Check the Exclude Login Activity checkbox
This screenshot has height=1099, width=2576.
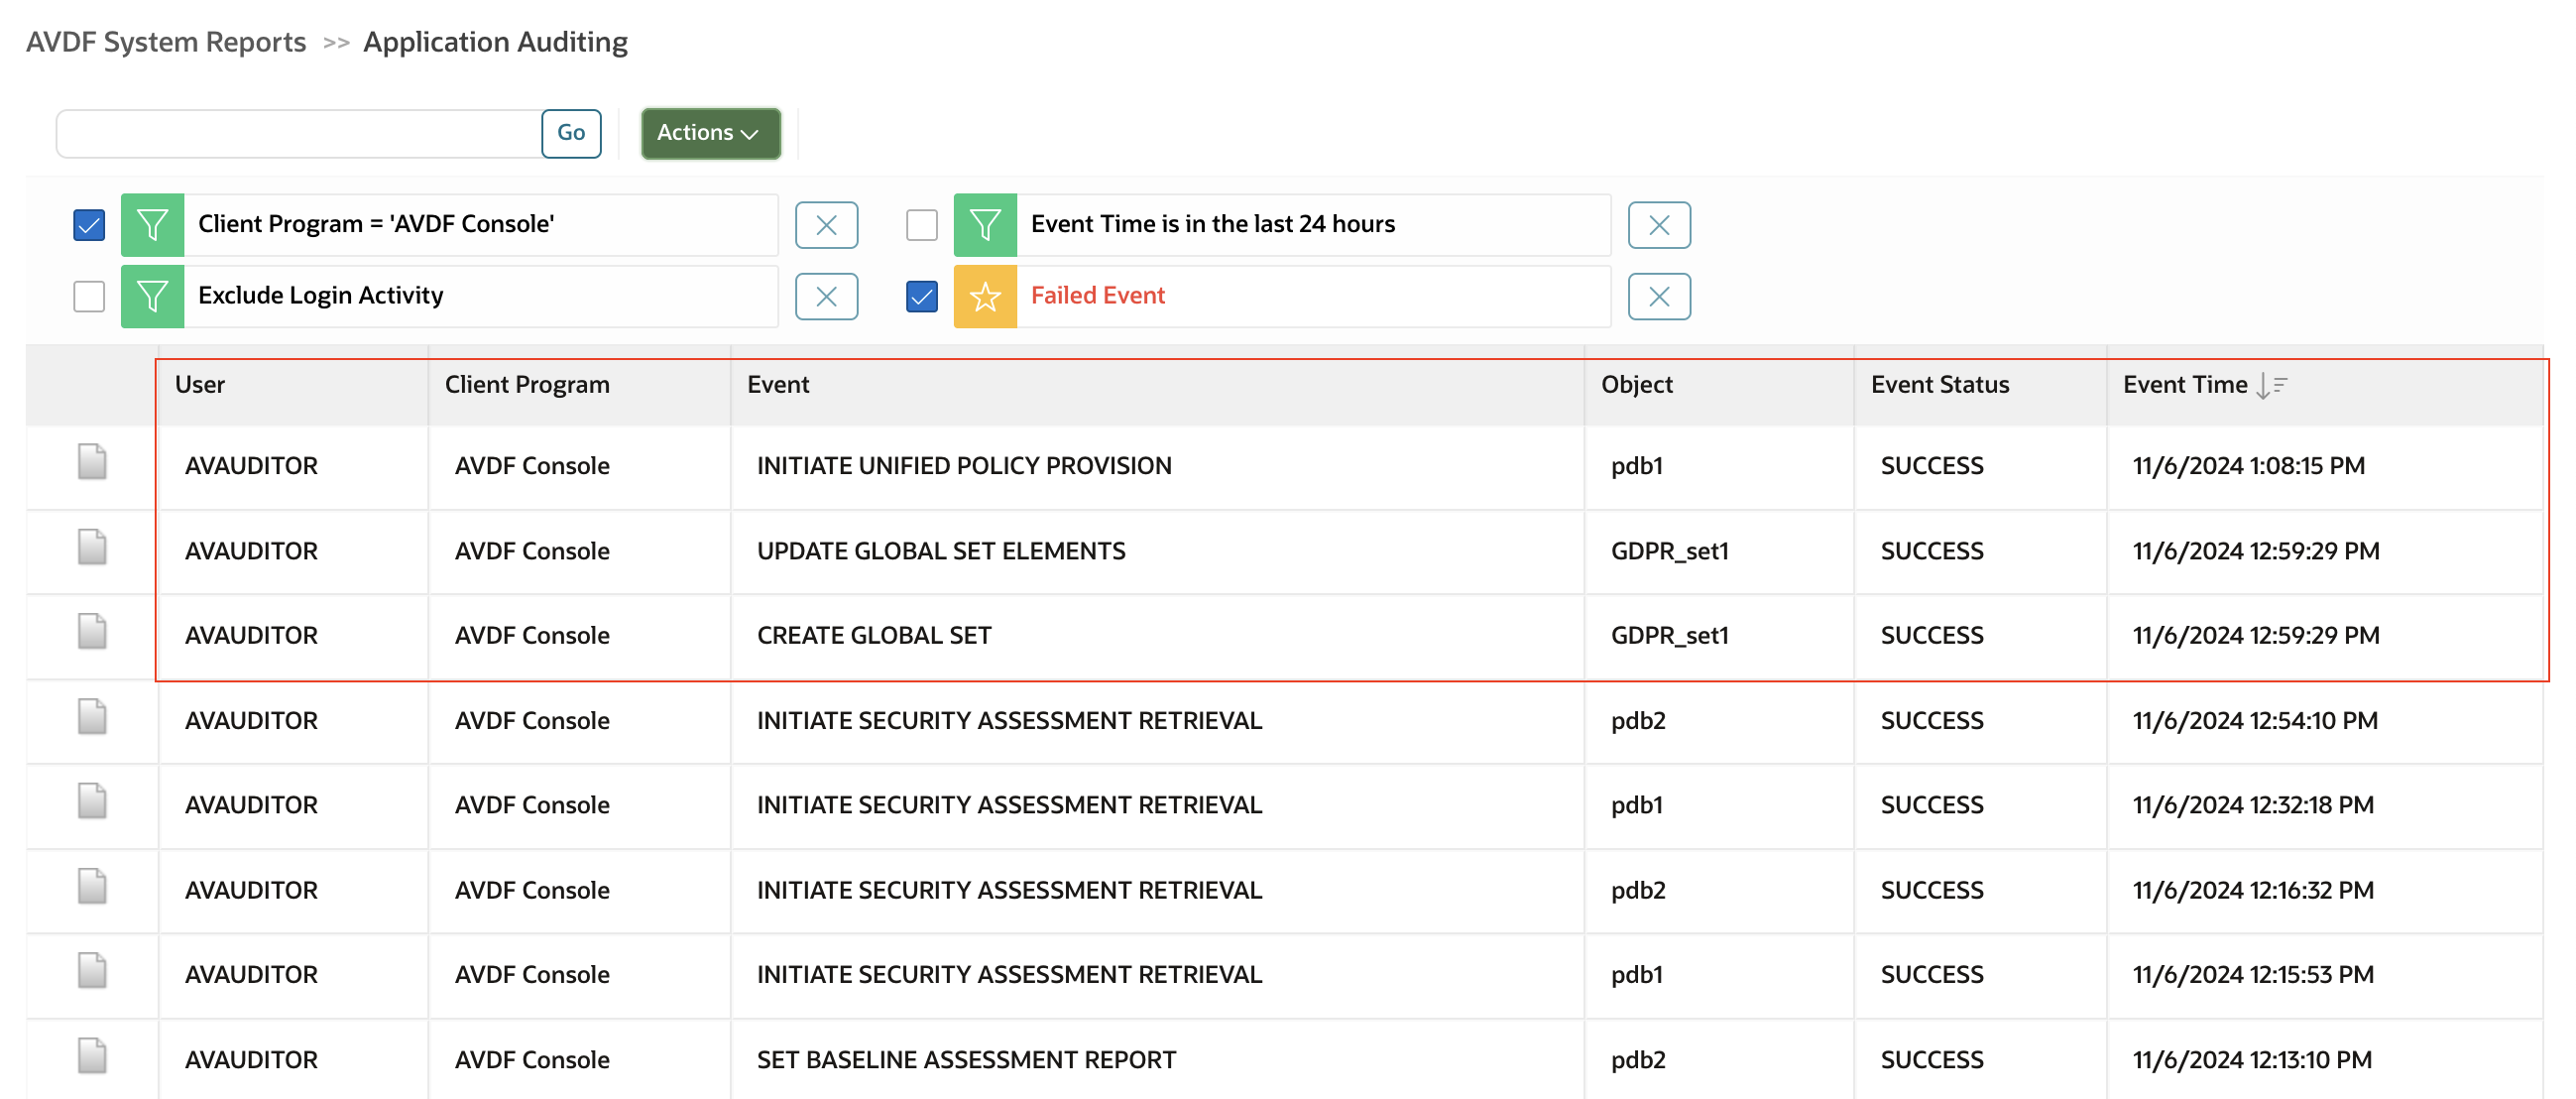88,296
